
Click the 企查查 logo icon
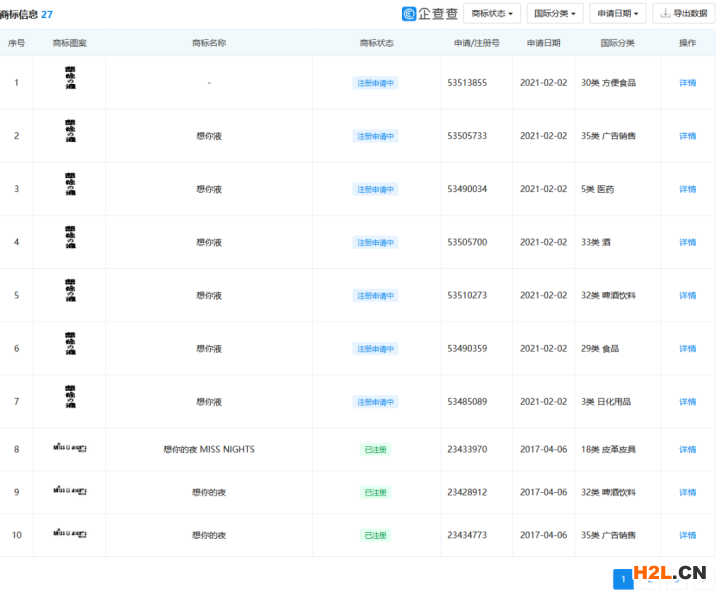click(409, 13)
